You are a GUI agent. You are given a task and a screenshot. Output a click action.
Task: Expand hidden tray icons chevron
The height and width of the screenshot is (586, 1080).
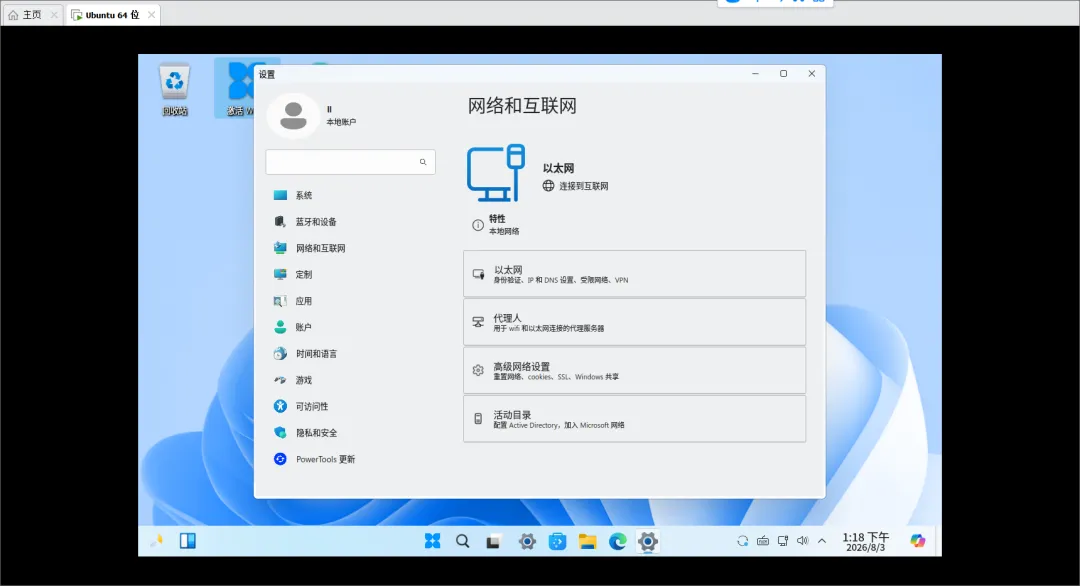pyautogui.click(x=822, y=541)
